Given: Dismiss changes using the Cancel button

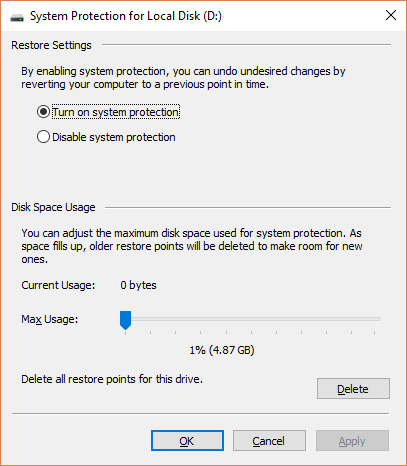Looking at the screenshot, I should 269,441.
